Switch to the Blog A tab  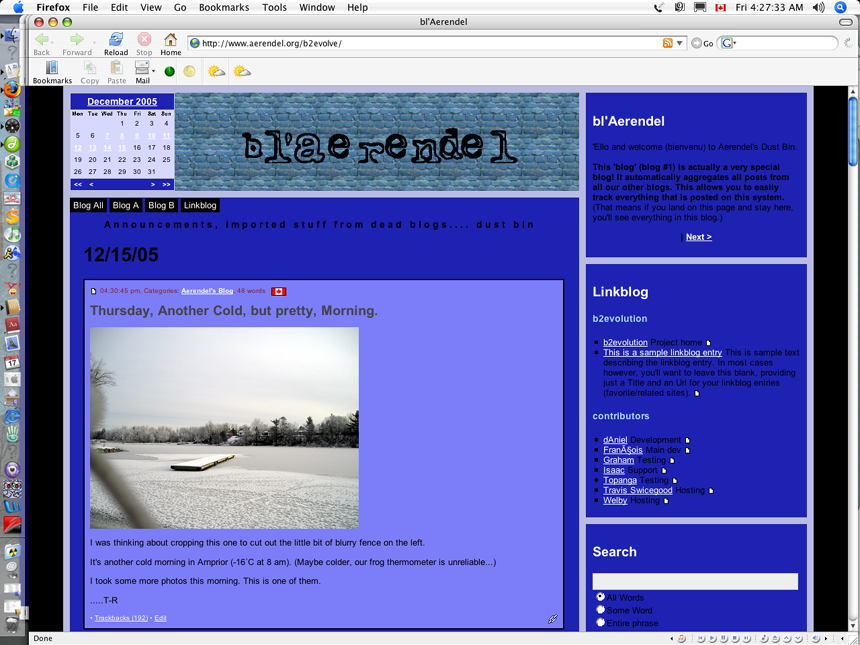click(126, 205)
